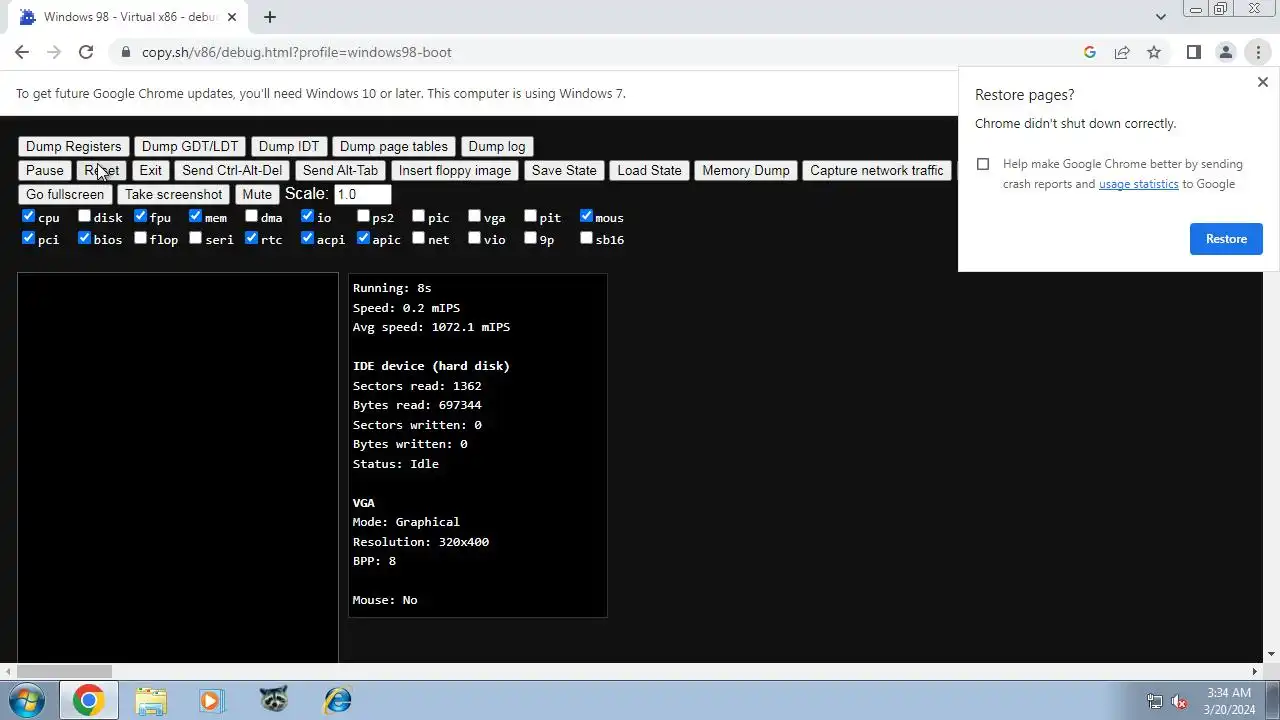Image resolution: width=1280 pixels, height=720 pixels.
Task: Uncheck the mem logging checkbox
Action: (196, 216)
